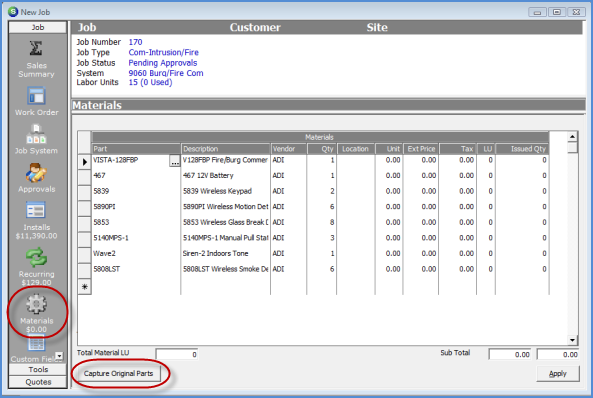
Task: Click the Location column header
Action: click(356, 149)
